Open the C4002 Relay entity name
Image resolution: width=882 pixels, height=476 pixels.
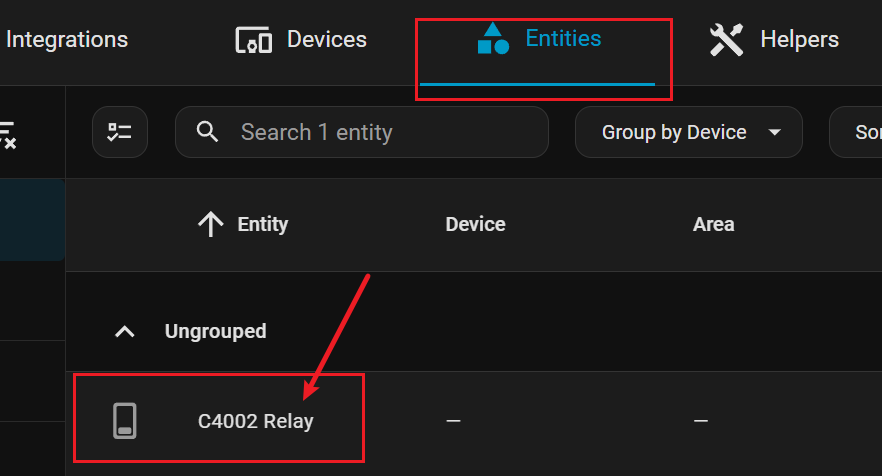click(255, 421)
